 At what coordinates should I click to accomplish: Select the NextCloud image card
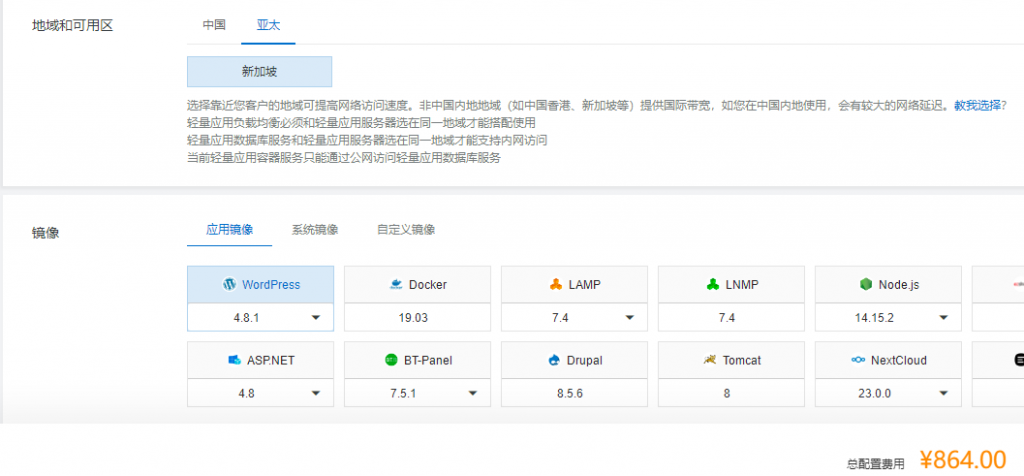coord(888,360)
